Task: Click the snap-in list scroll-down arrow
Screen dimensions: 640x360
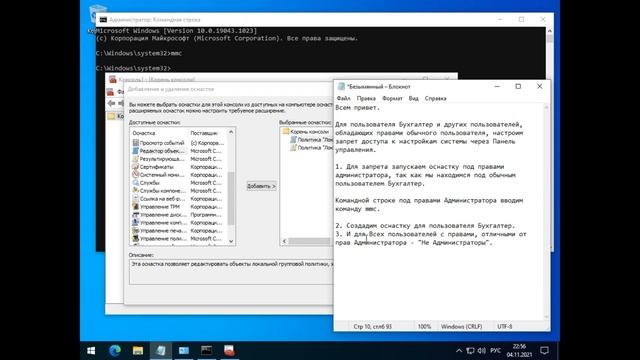Action: tap(231, 241)
